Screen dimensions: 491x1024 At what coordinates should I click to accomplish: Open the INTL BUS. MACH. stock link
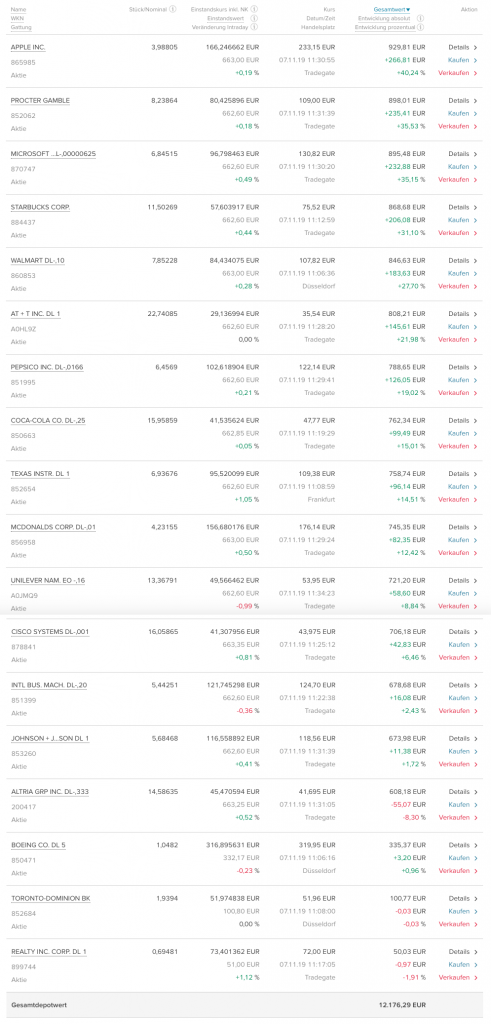coord(49,686)
